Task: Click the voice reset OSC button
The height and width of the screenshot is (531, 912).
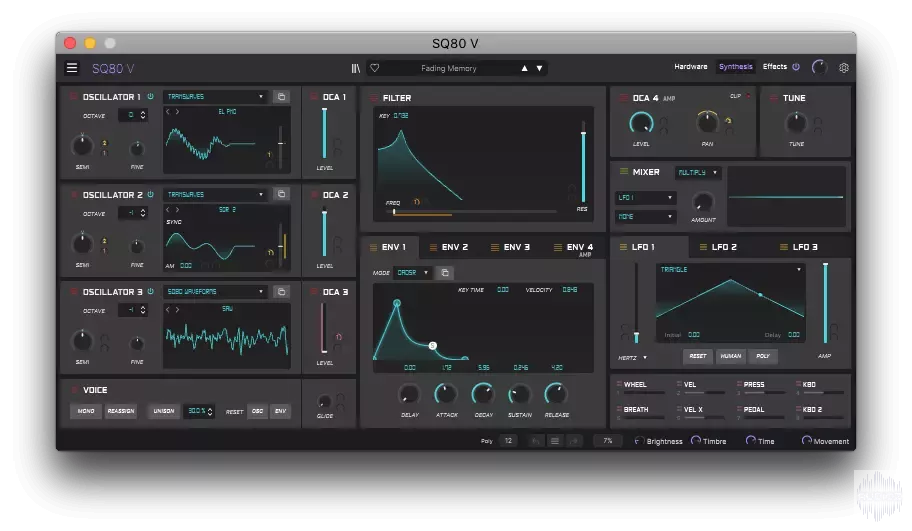Action: pyautogui.click(x=257, y=411)
